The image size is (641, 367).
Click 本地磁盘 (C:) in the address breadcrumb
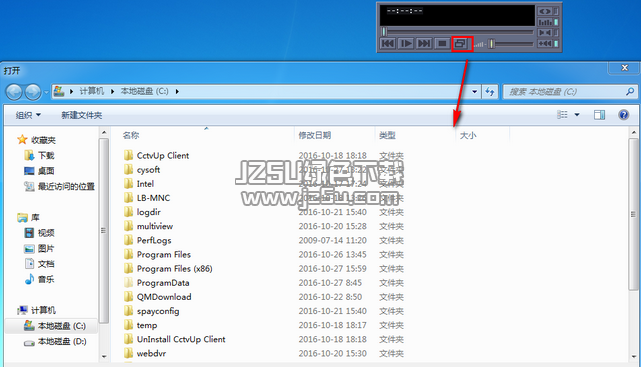click(x=144, y=91)
